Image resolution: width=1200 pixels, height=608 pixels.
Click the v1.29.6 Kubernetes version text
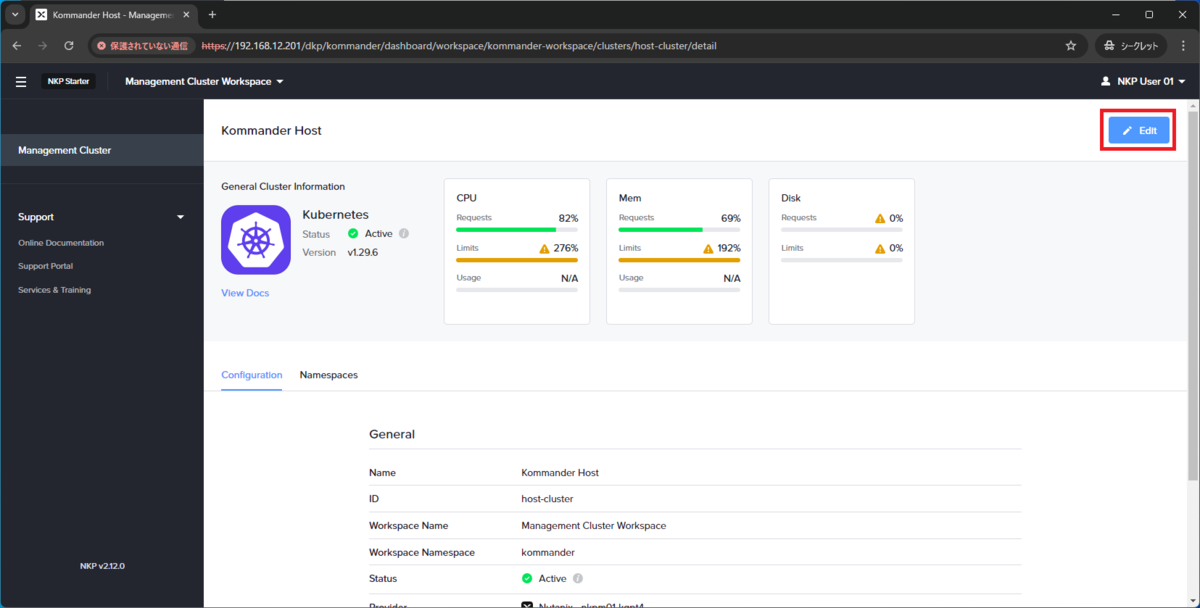click(363, 252)
